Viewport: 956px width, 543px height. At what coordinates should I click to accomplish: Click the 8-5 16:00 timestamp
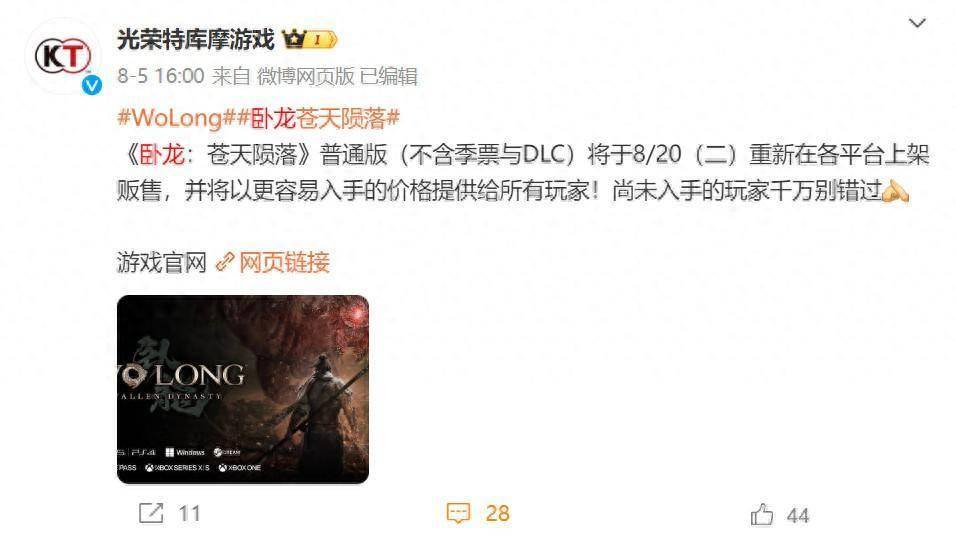click(x=161, y=76)
